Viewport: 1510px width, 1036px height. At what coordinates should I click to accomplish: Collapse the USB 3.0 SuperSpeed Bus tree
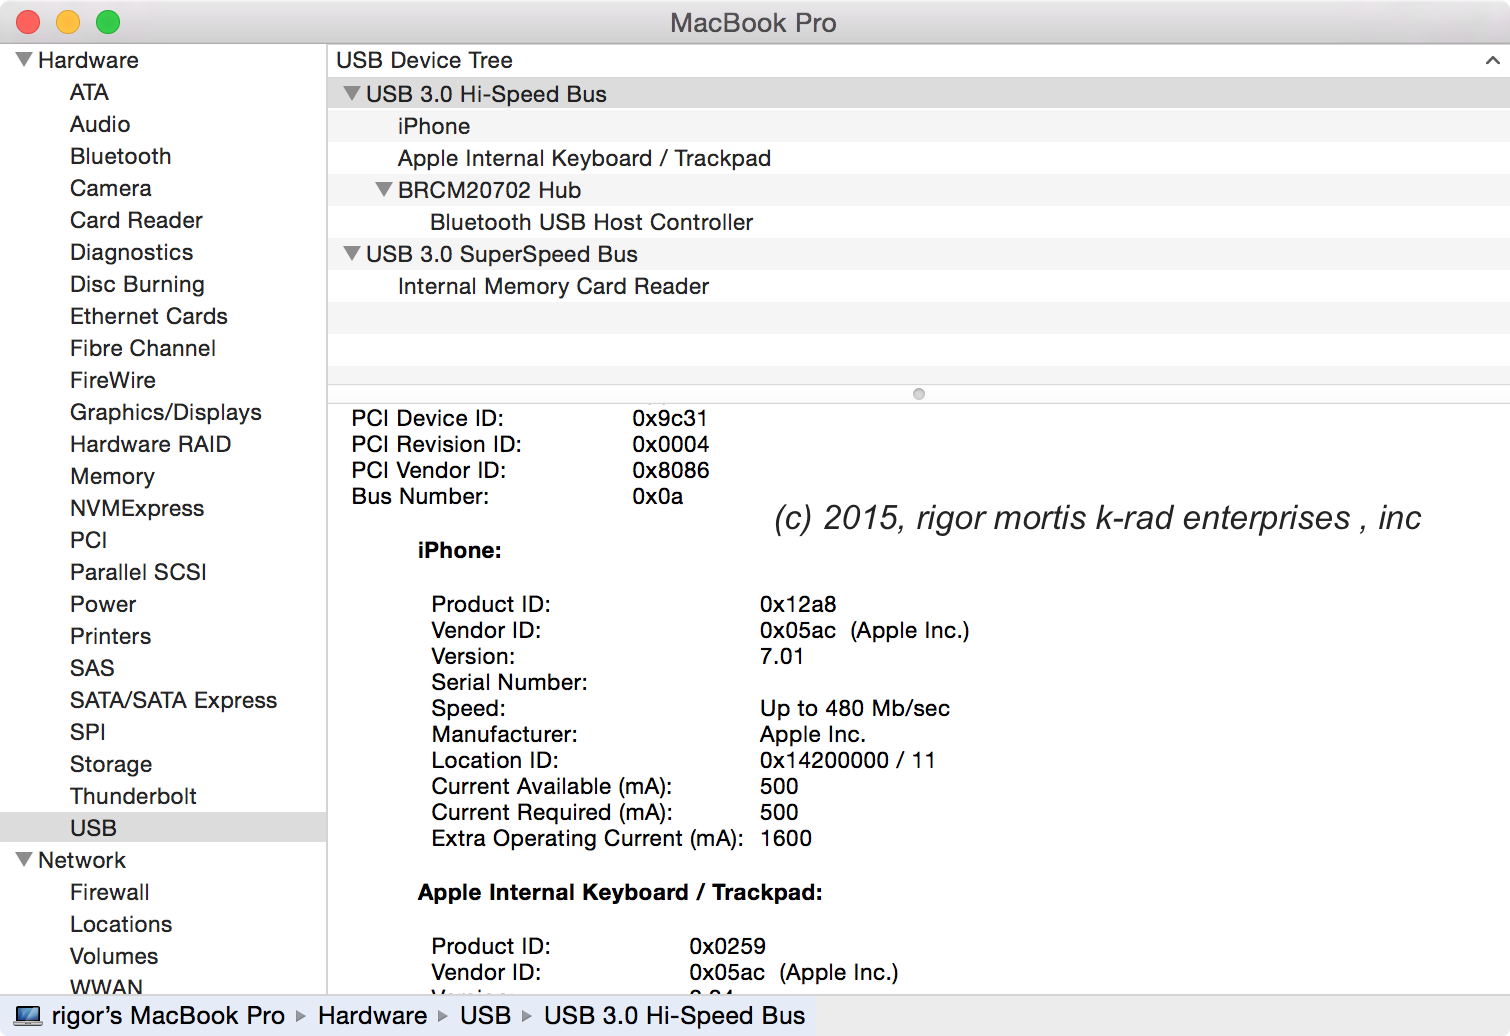pyautogui.click(x=351, y=253)
